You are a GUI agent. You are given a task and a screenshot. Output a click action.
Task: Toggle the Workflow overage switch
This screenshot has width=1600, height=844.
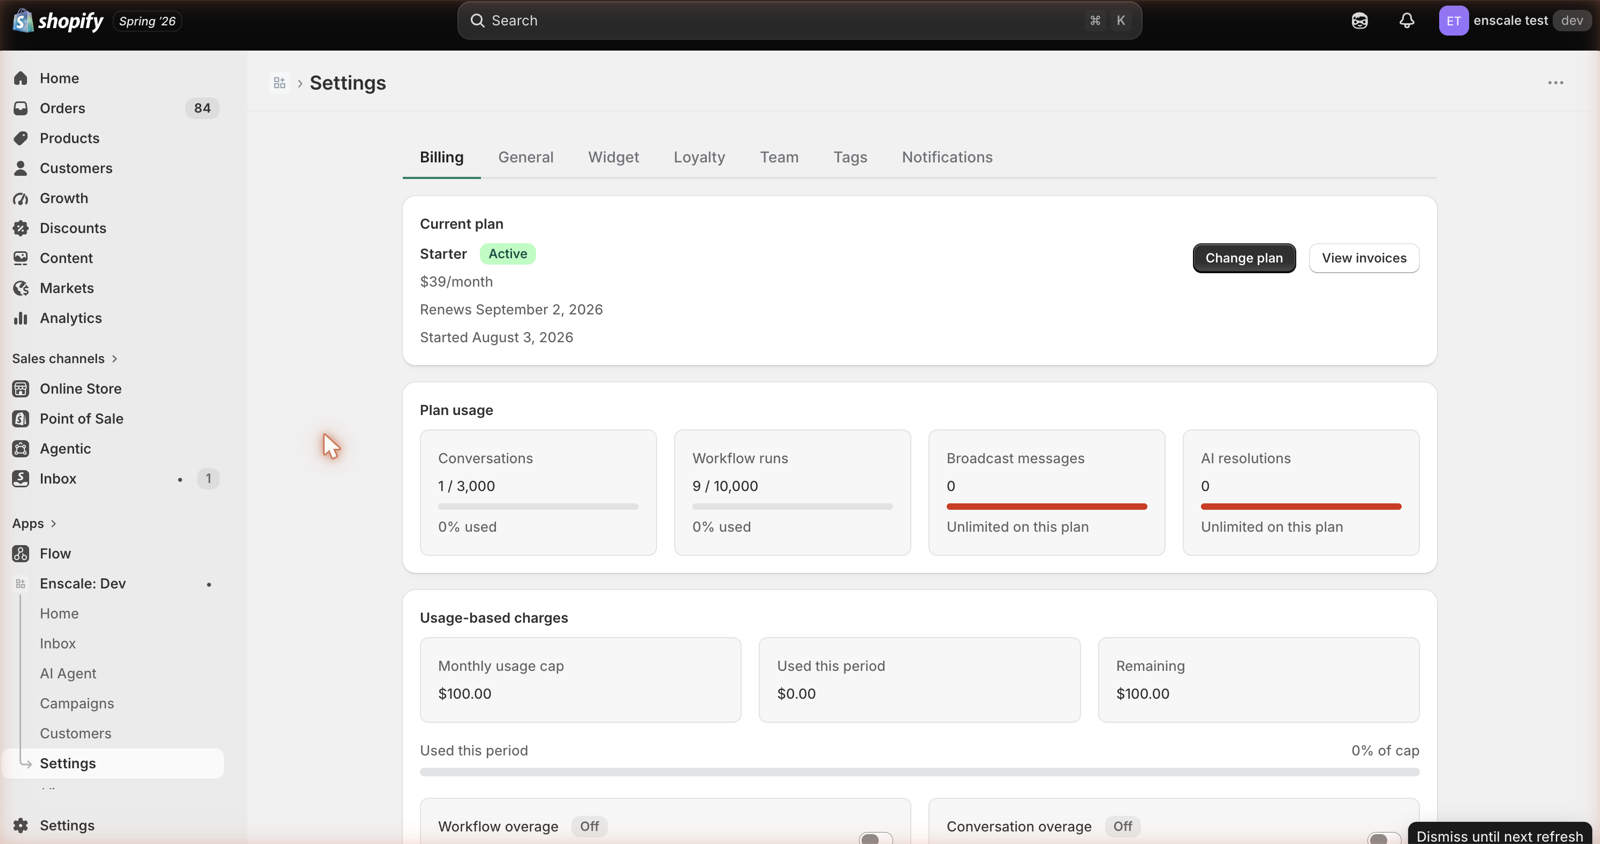click(x=875, y=838)
